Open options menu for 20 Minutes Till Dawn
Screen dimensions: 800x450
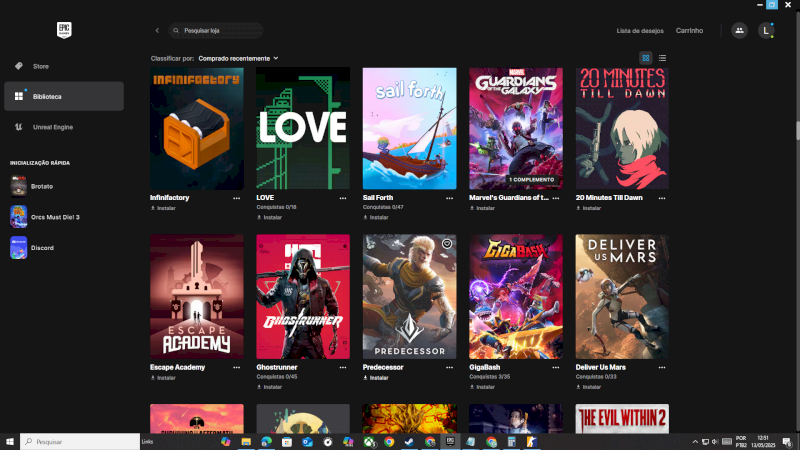tap(662, 198)
